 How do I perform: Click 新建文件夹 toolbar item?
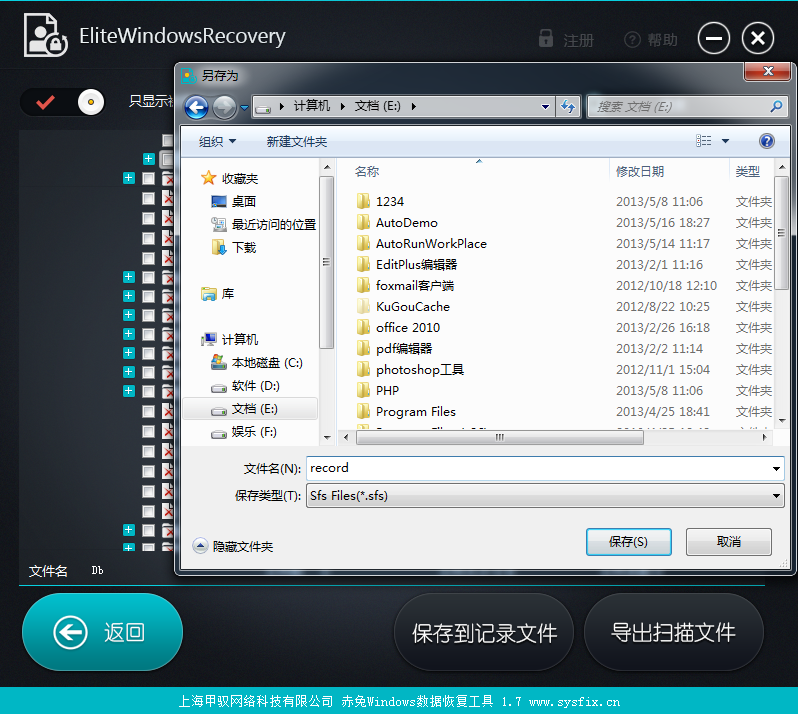point(297,141)
